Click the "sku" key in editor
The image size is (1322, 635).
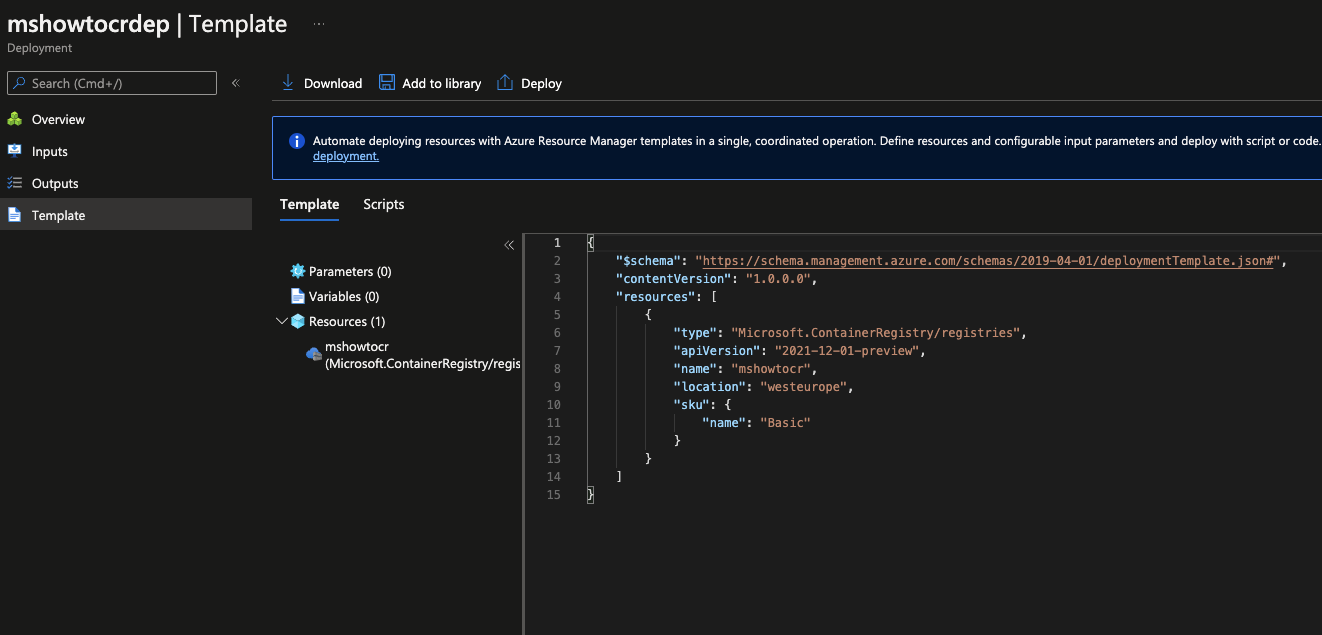pos(692,405)
